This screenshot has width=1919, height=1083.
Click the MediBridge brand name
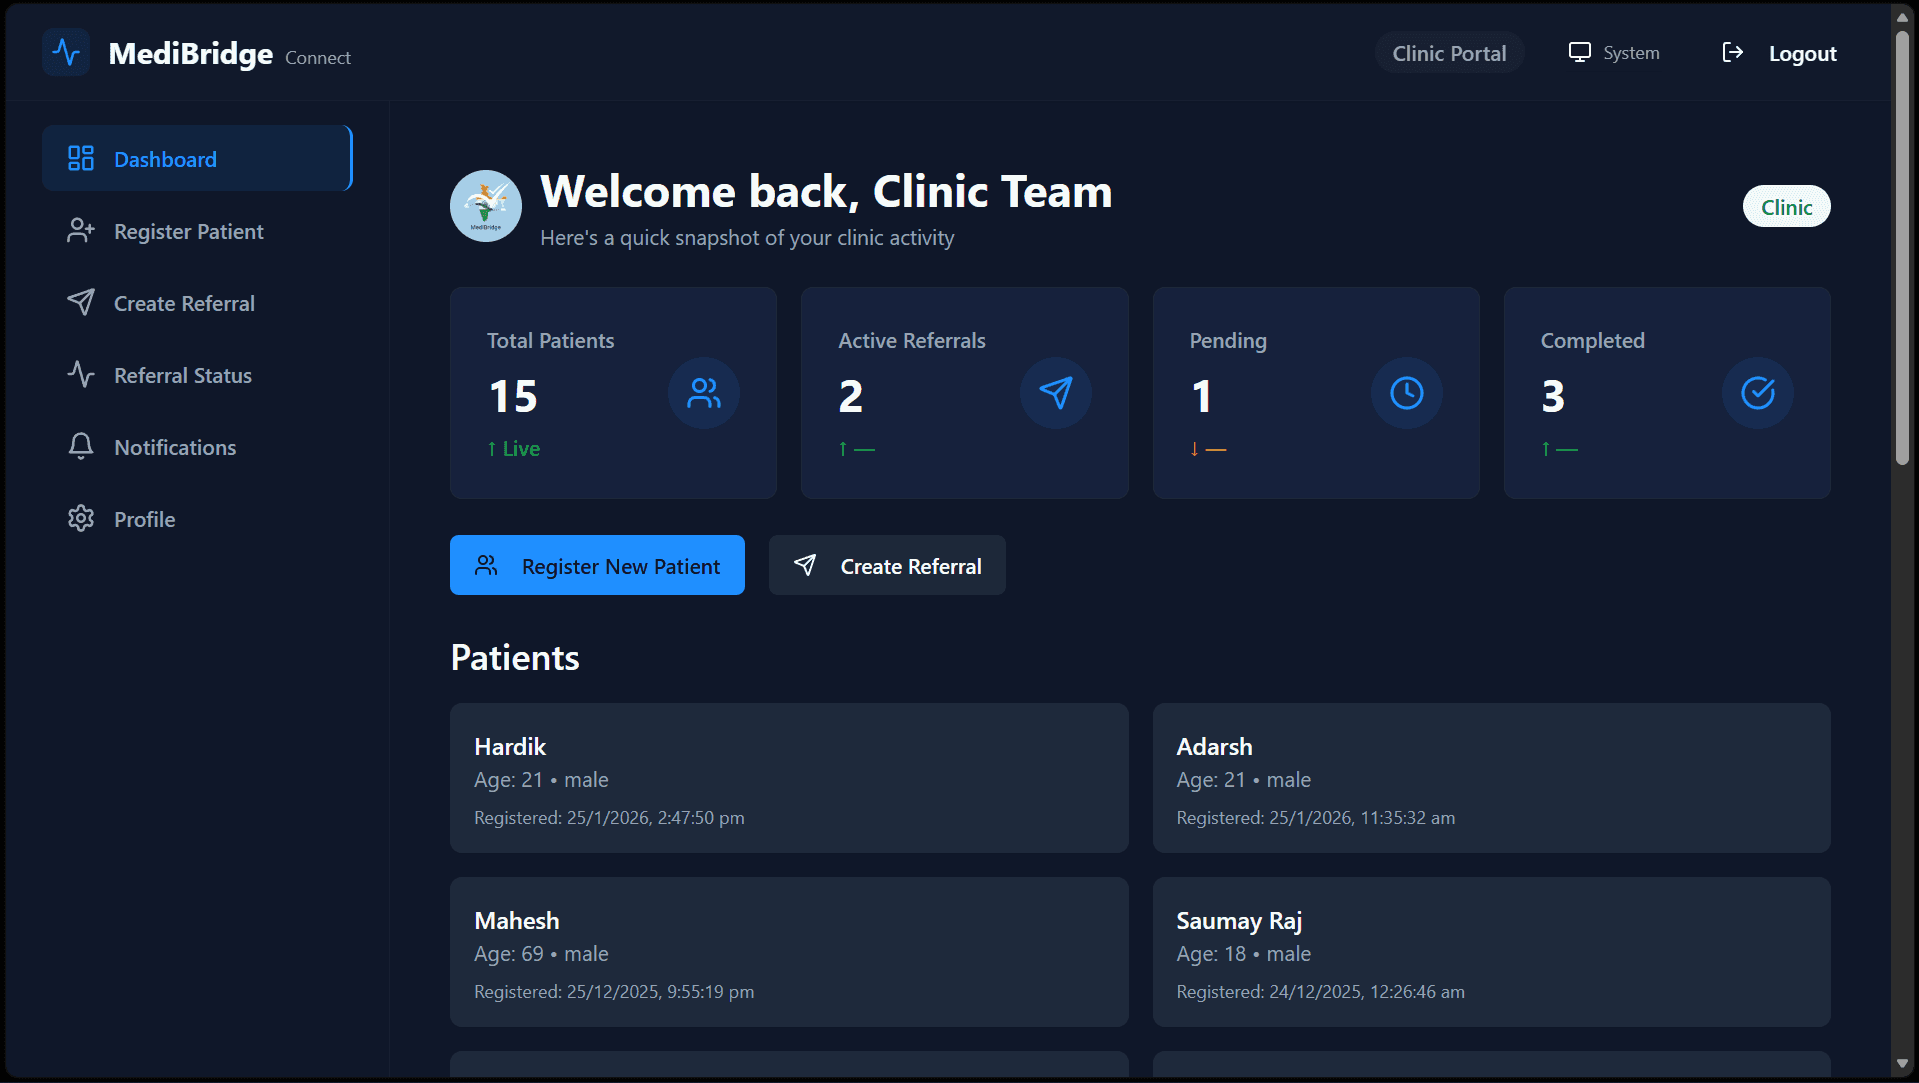(x=190, y=53)
